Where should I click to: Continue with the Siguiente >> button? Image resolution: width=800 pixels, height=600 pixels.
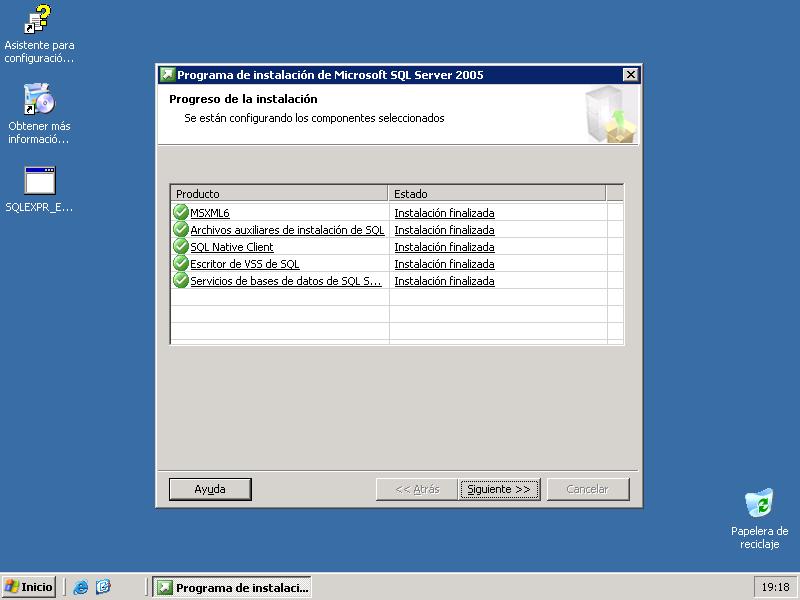[x=499, y=489]
